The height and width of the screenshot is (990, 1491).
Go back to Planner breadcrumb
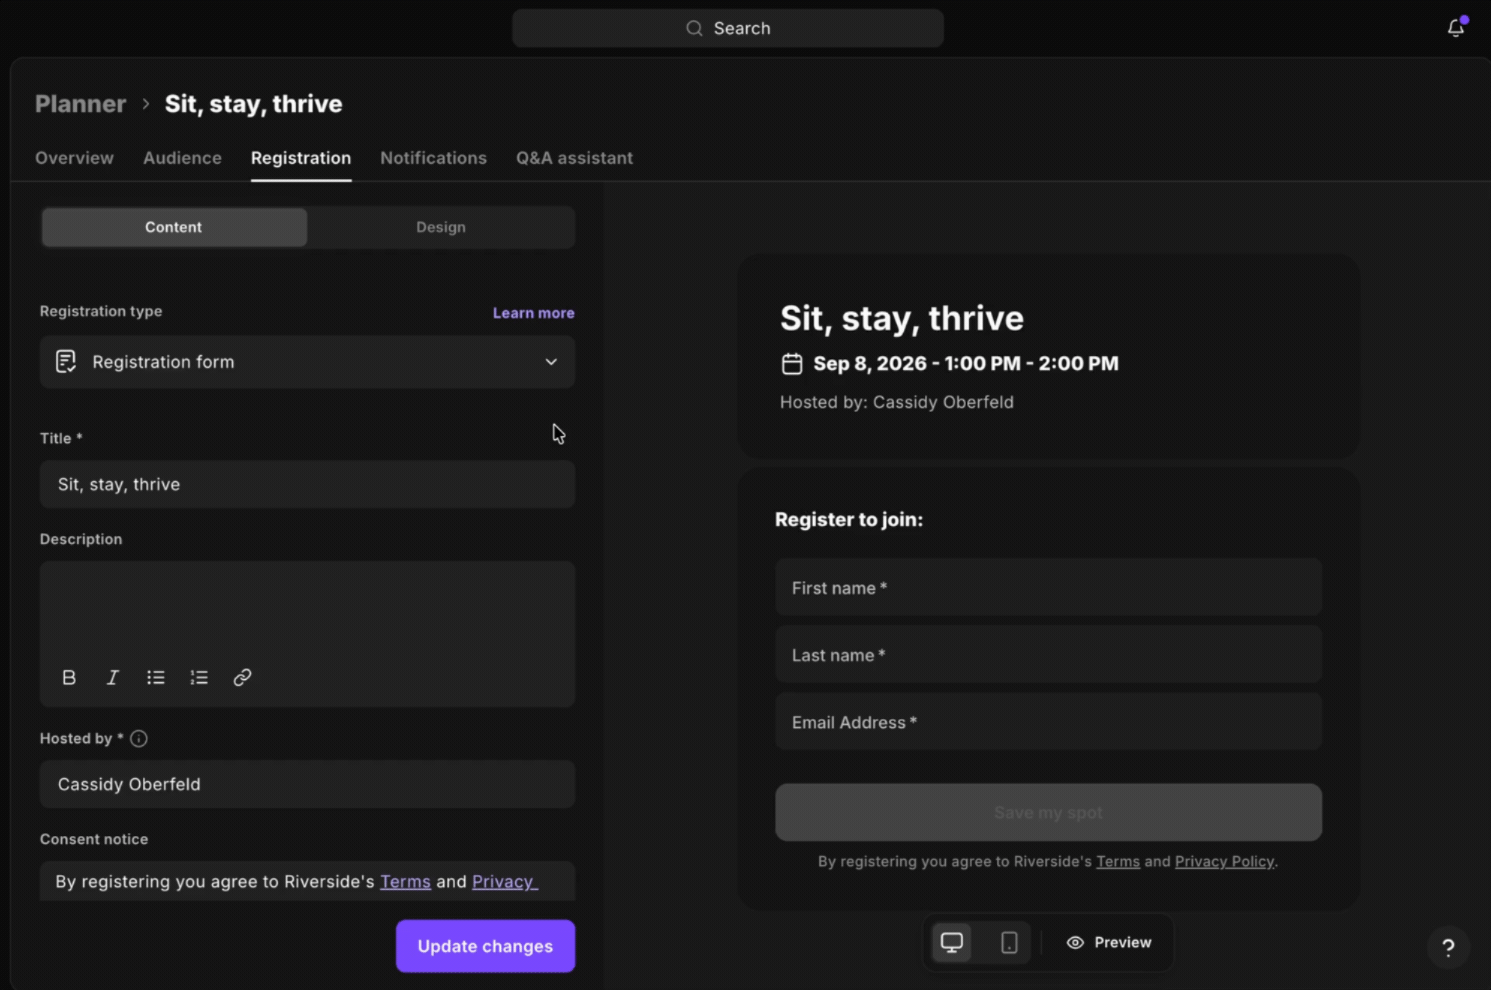[x=81, y=104]
